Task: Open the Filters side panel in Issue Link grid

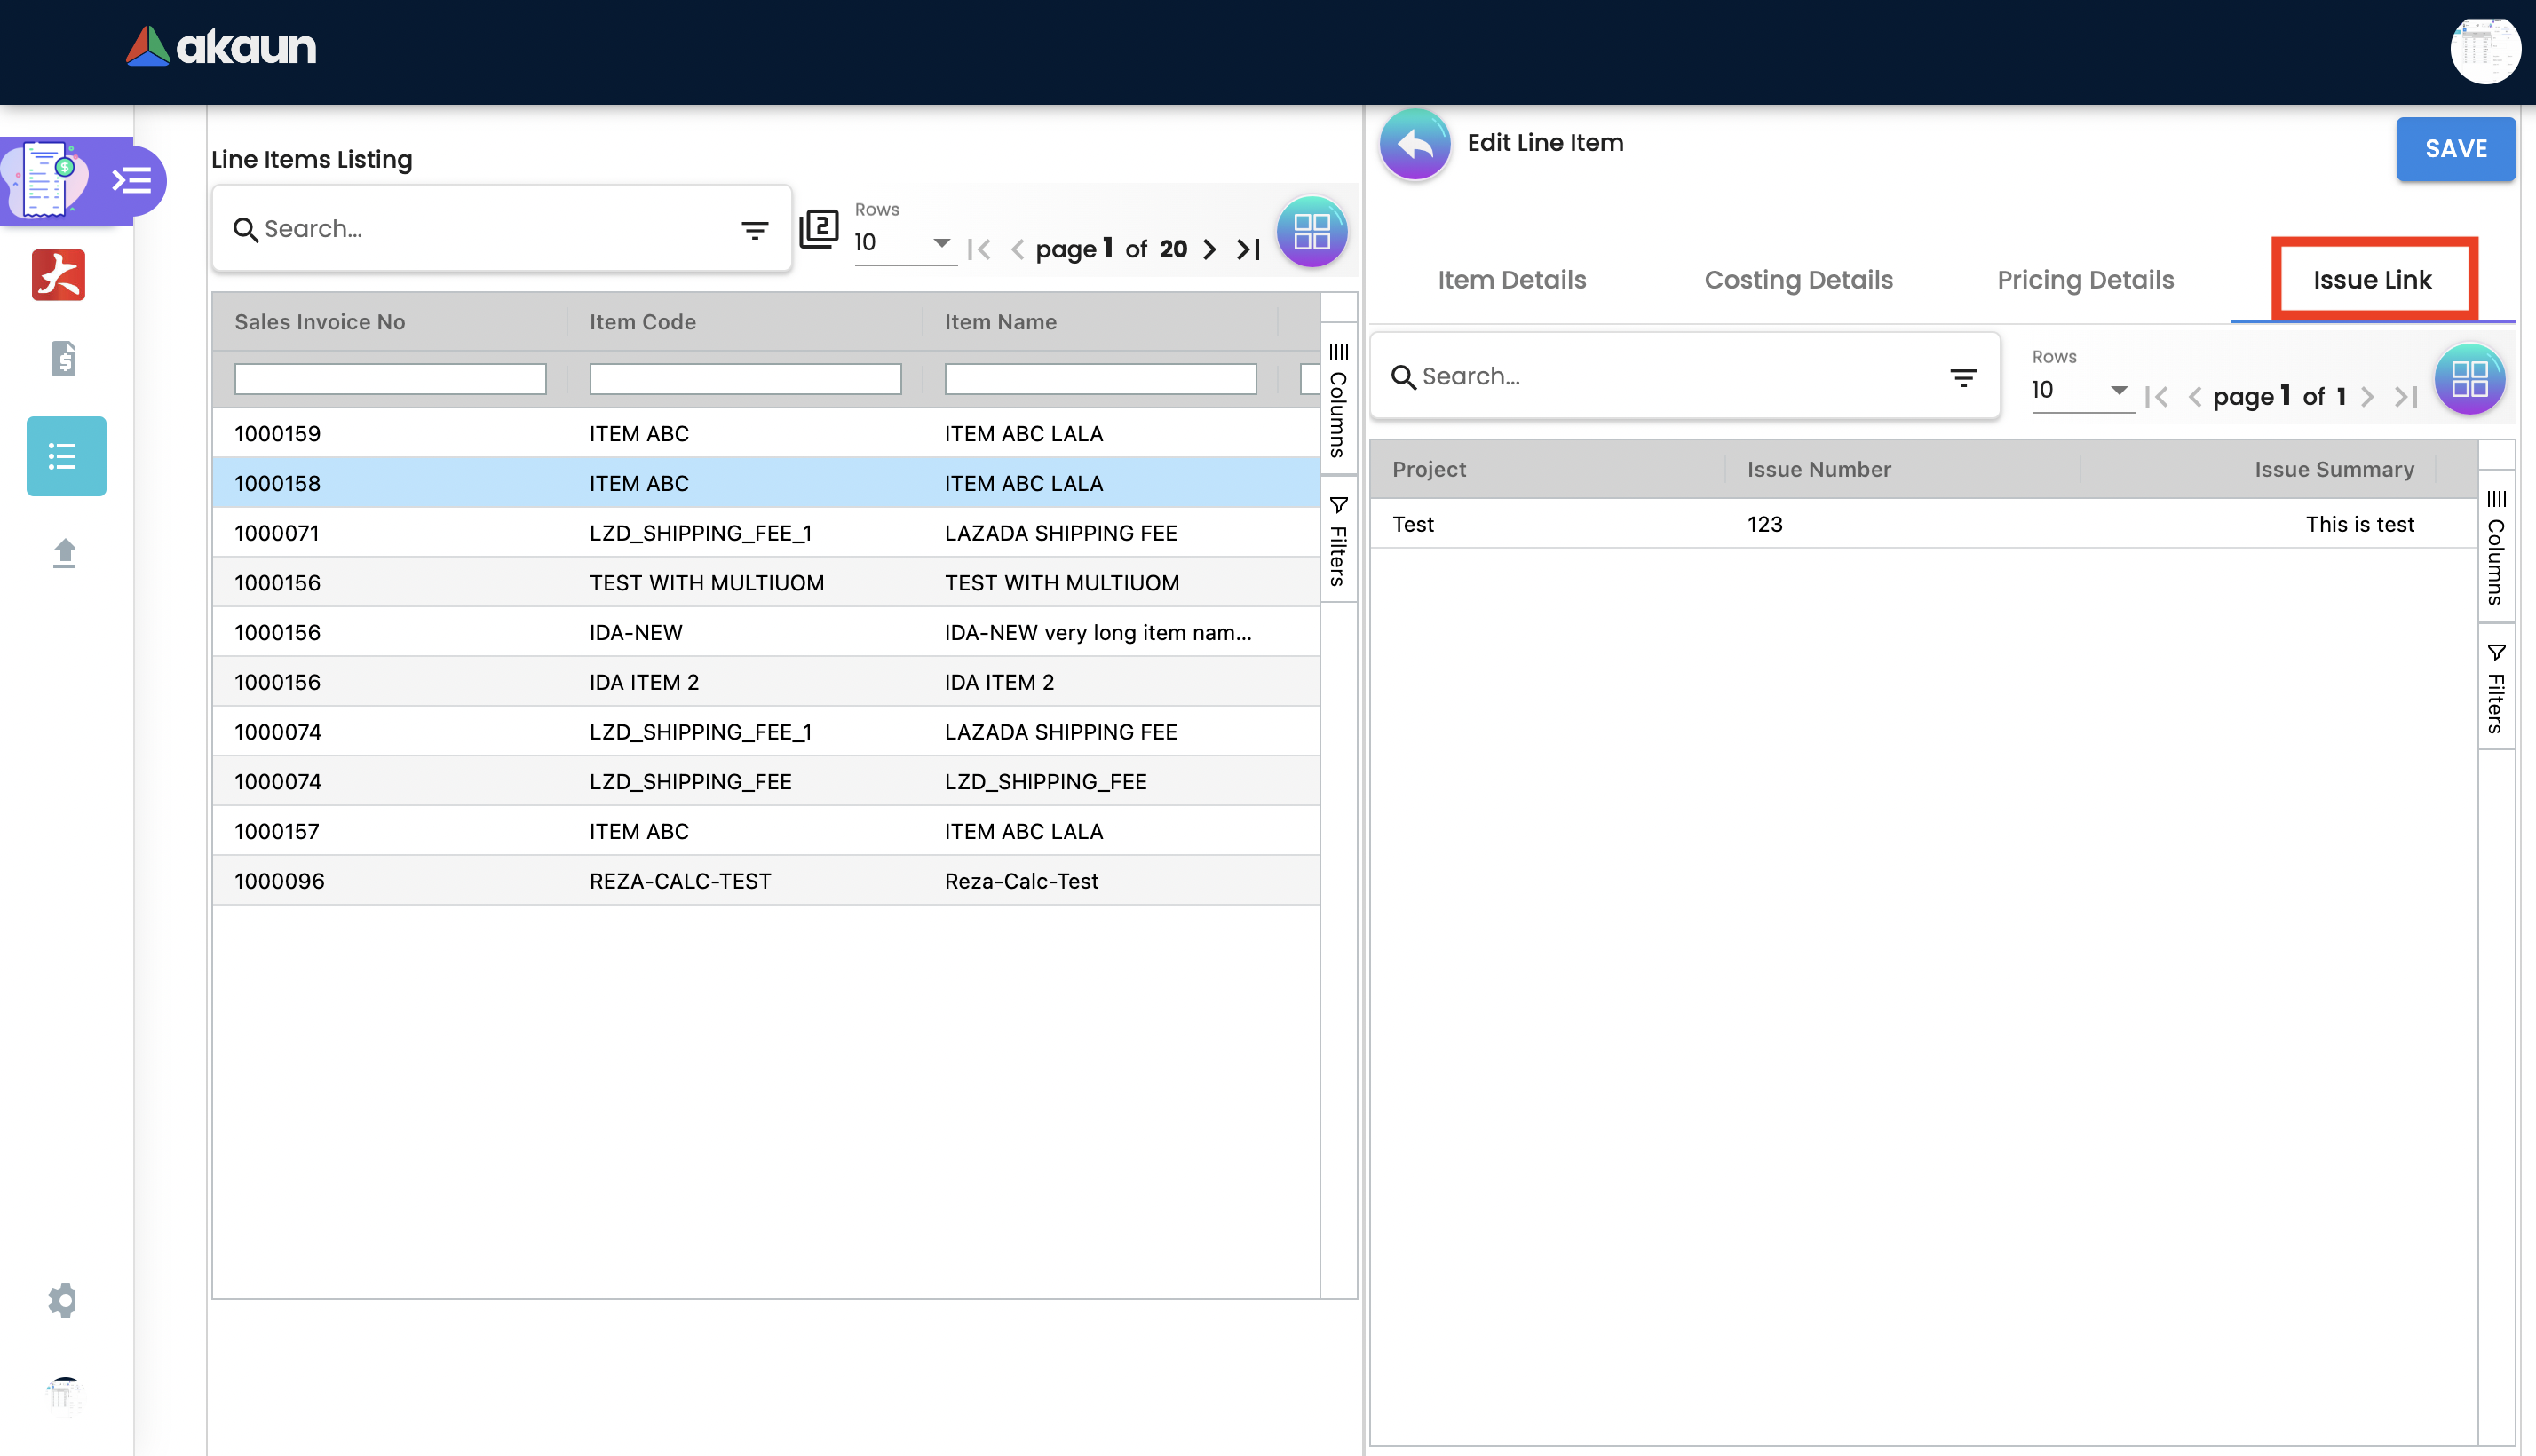Action: point(2495,688)
